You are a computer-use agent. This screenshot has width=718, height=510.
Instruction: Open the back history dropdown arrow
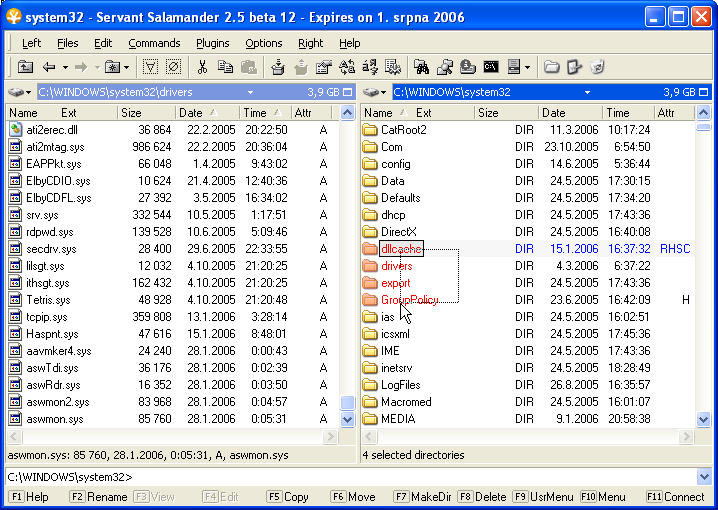[x=65, y=67]
